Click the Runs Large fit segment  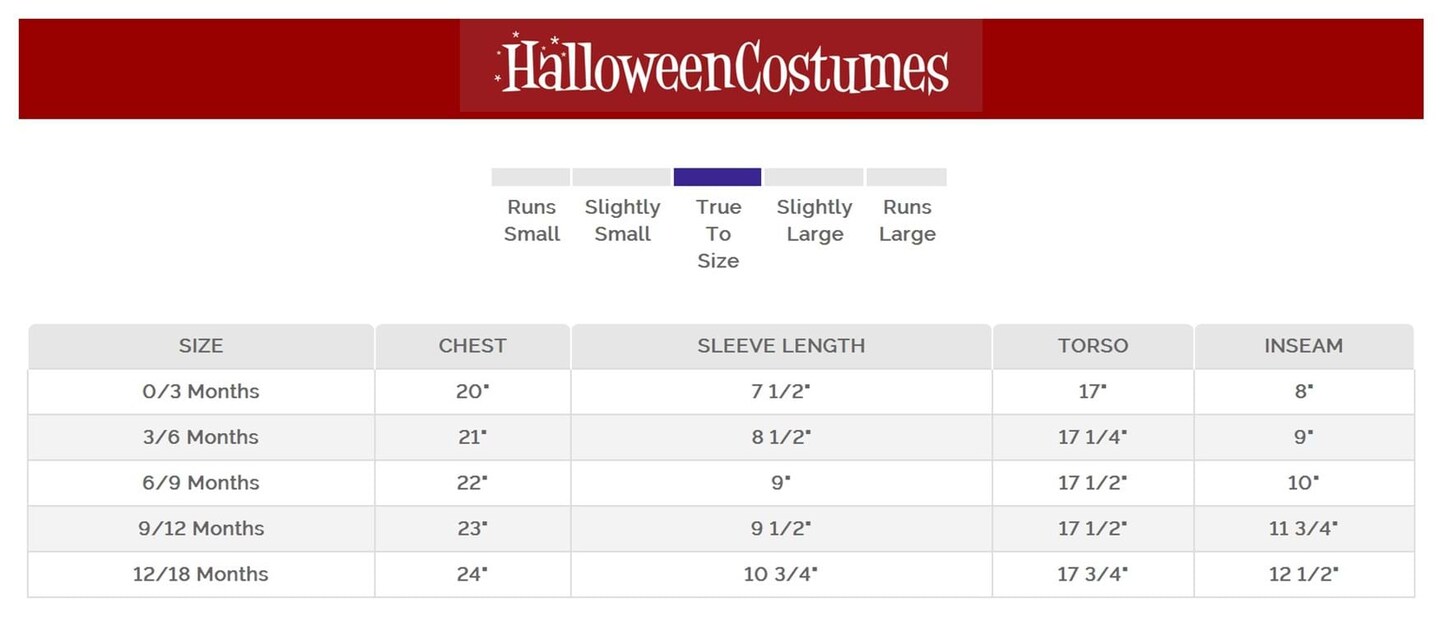coord(906,177)
